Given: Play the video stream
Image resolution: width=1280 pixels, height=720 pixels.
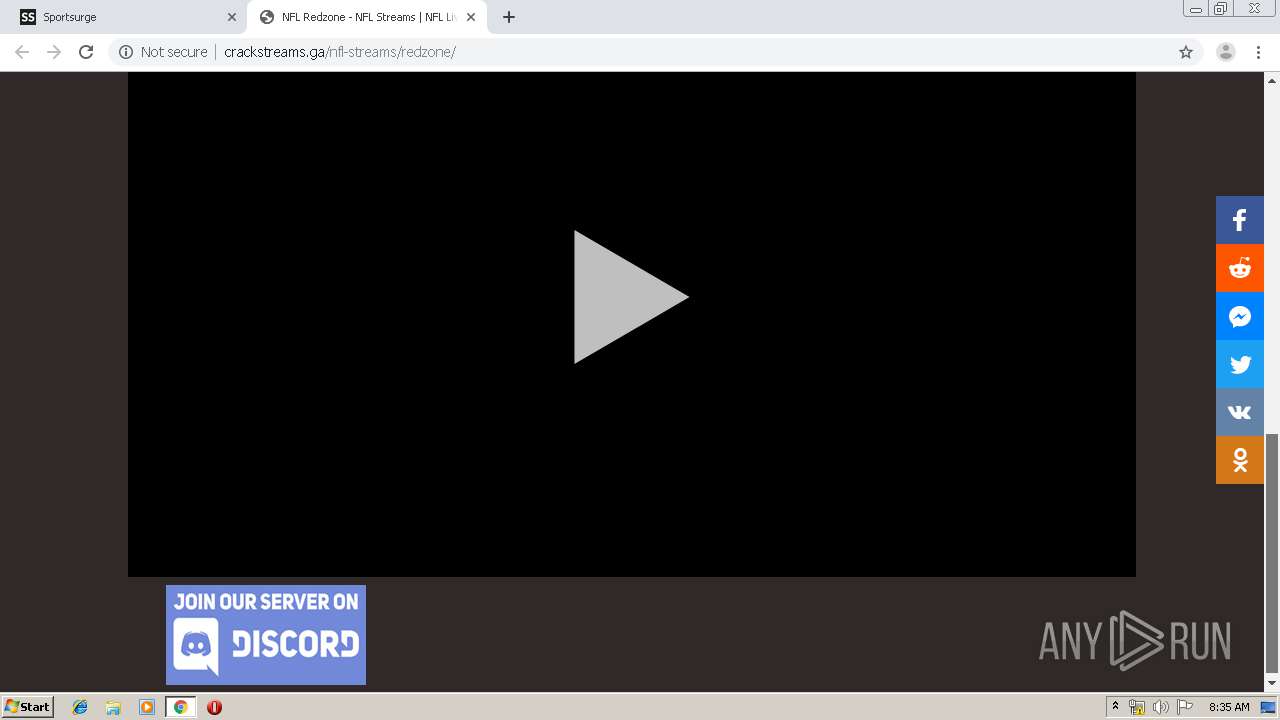Looking at the screenshot, I should pyautogui.click(x=631, y=297).
